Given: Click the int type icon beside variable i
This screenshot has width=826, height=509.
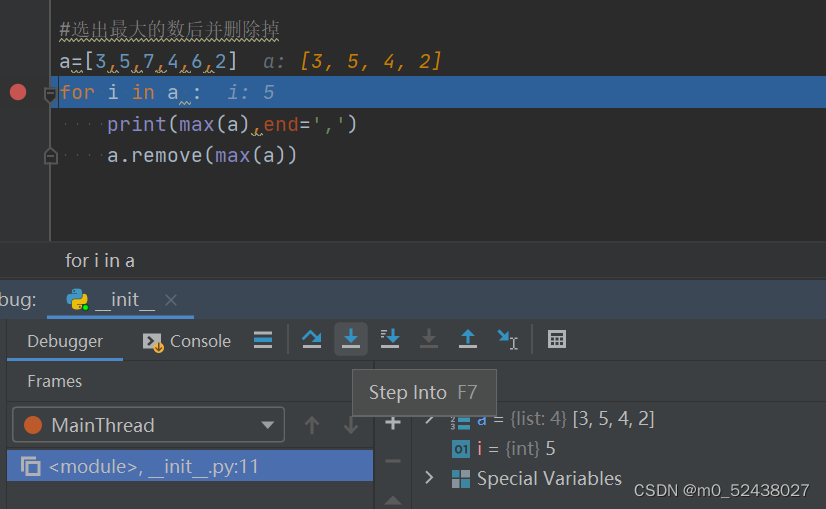Looking at the screenshot, I should [461, 449].
